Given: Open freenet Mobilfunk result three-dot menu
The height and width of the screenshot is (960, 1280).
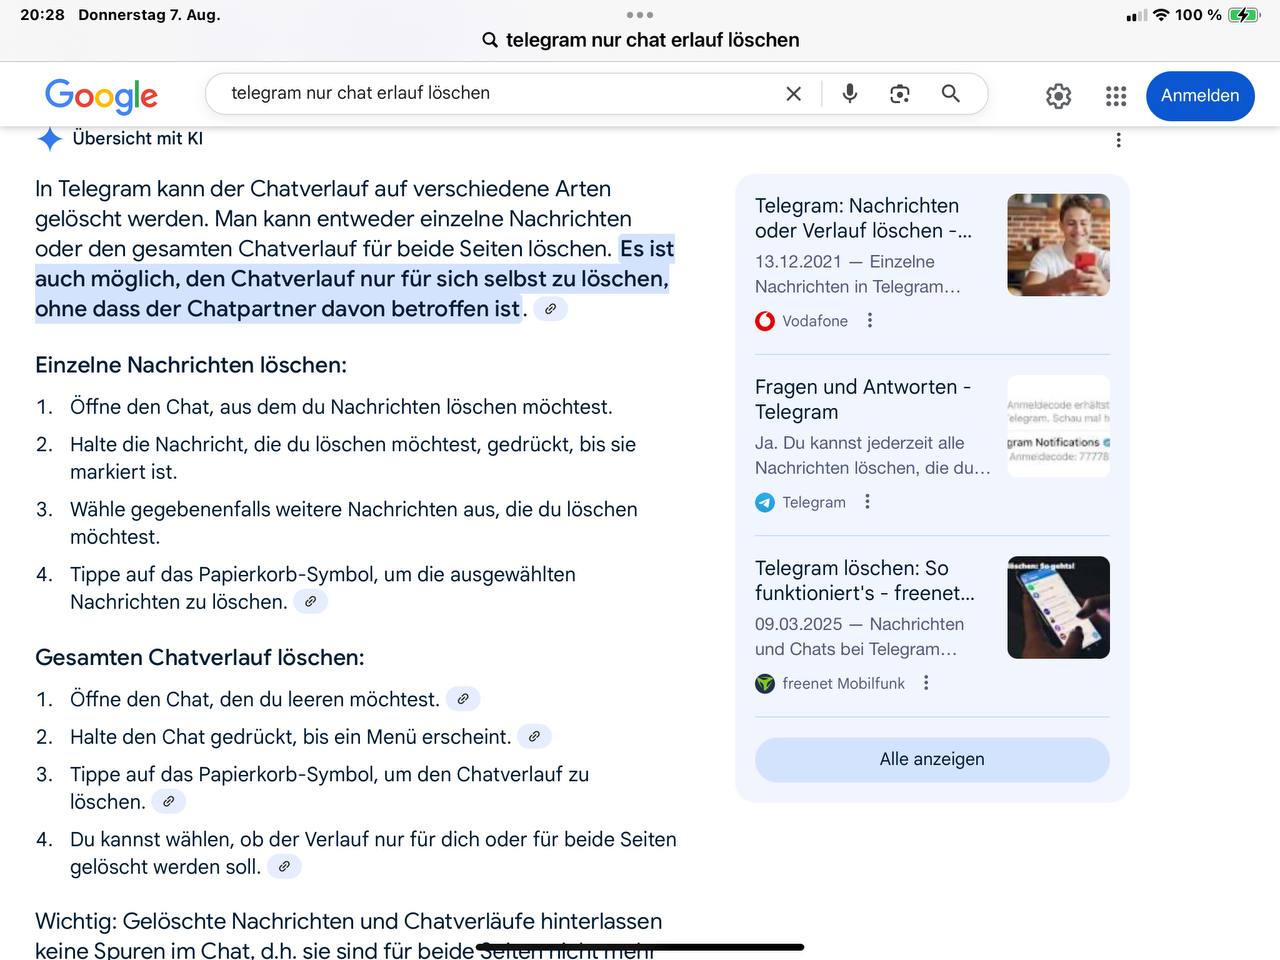Looking at the screenshot, I should coord(926,683).
